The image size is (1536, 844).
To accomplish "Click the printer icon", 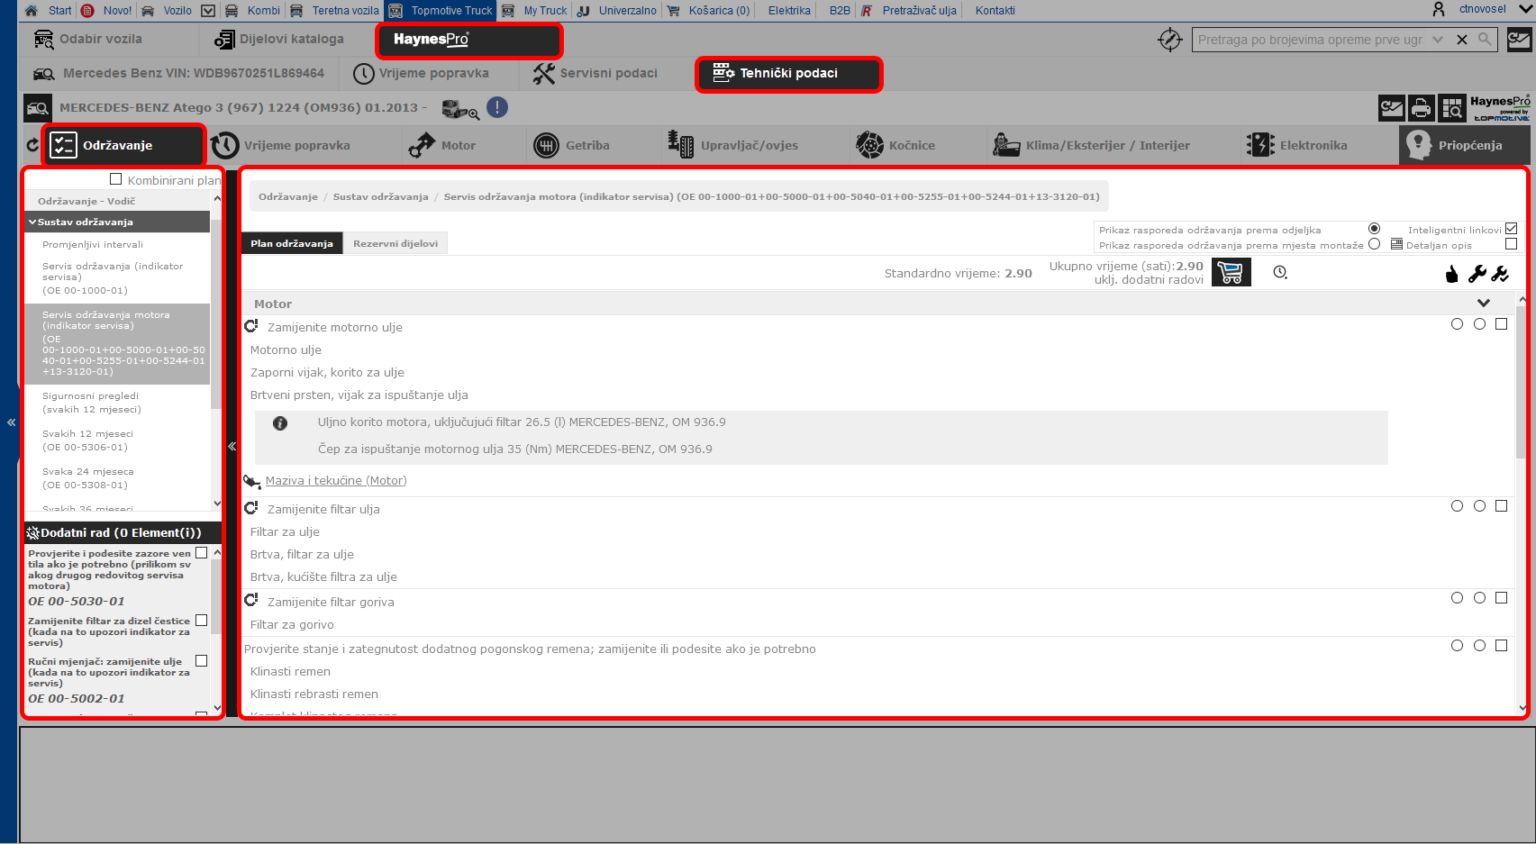I will [1421, 107].
